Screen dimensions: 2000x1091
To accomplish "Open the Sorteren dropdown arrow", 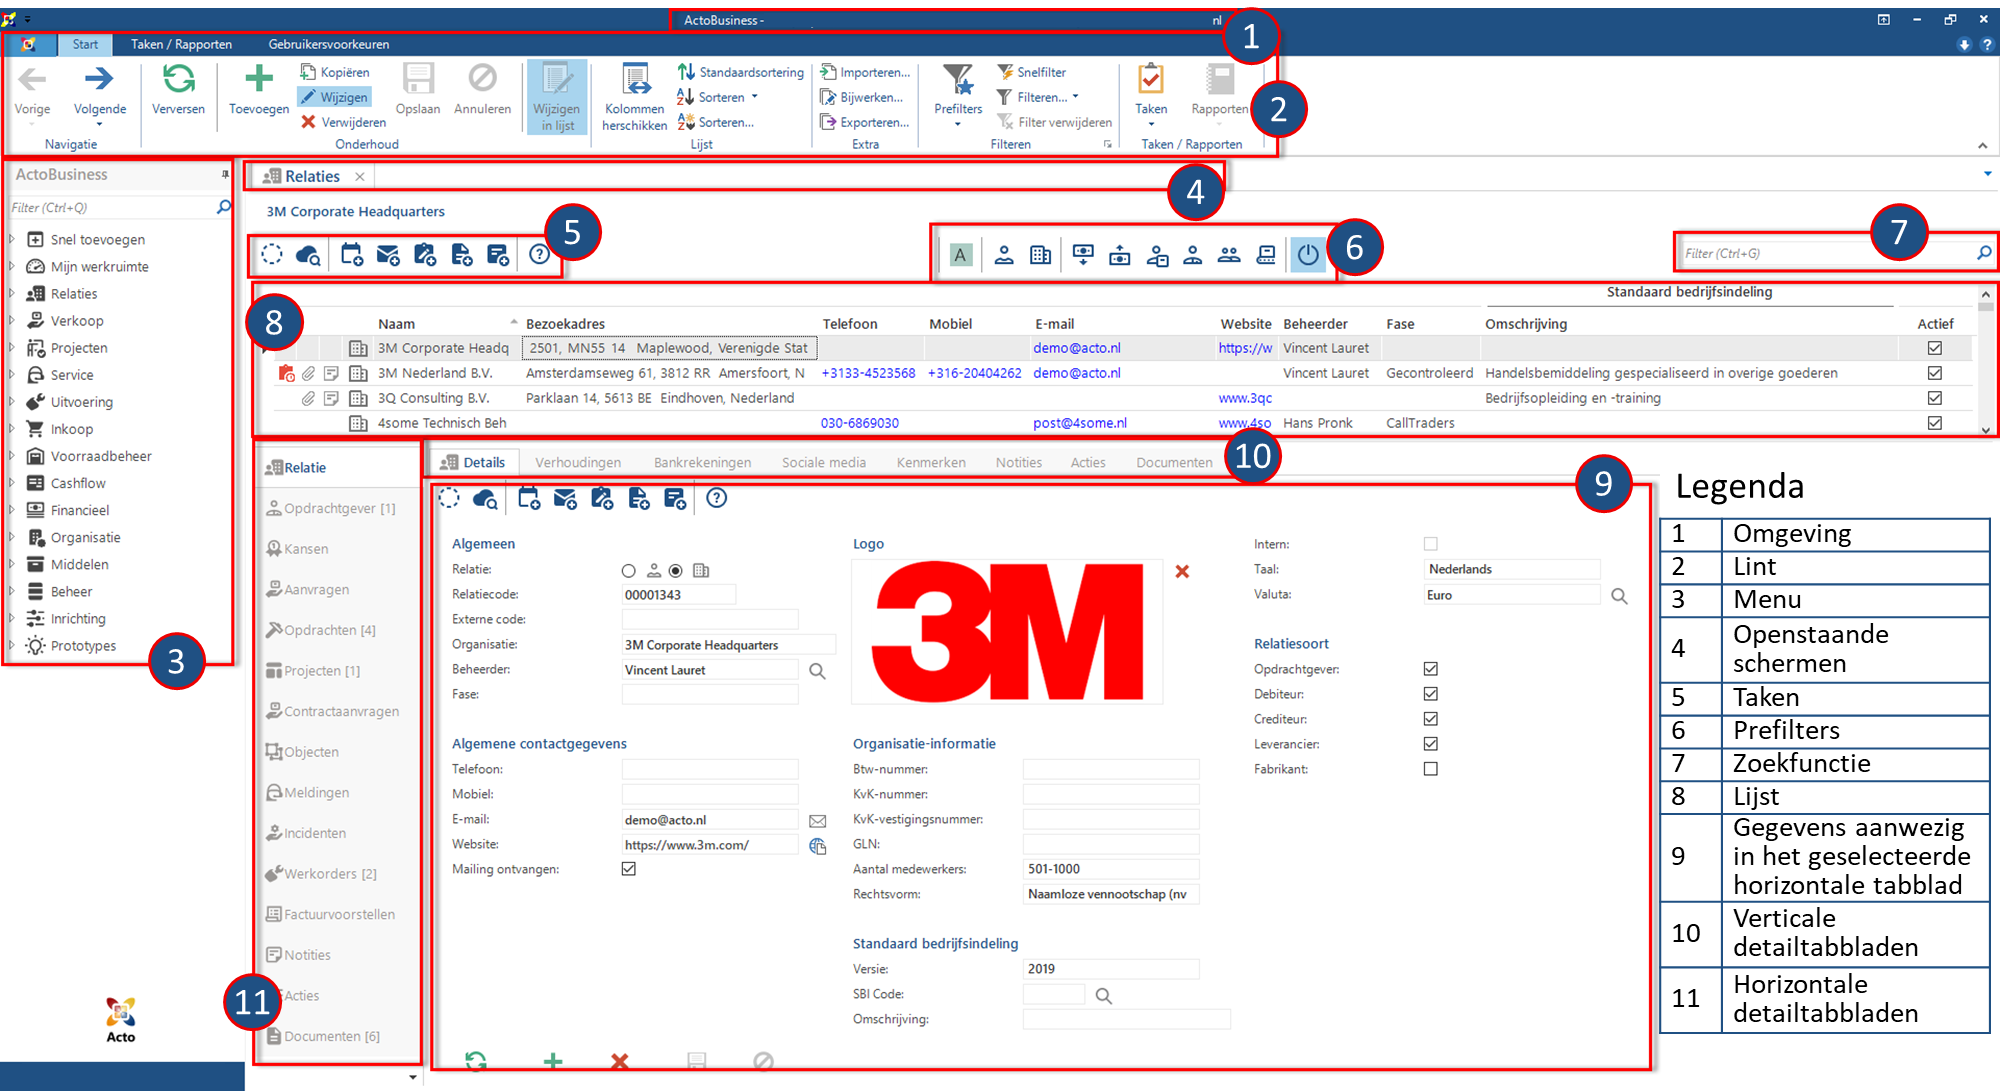I will [755, 97].
